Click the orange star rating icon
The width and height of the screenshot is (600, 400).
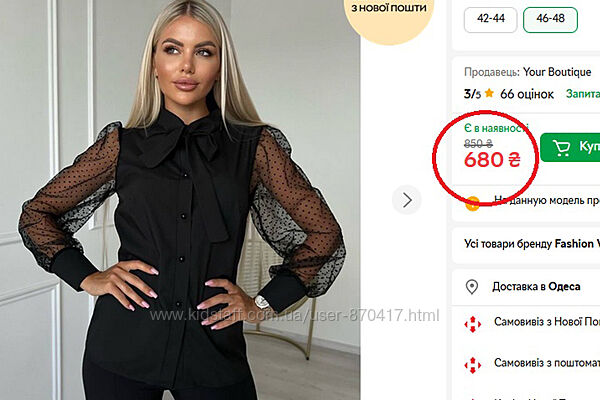[x=489, y=93]
